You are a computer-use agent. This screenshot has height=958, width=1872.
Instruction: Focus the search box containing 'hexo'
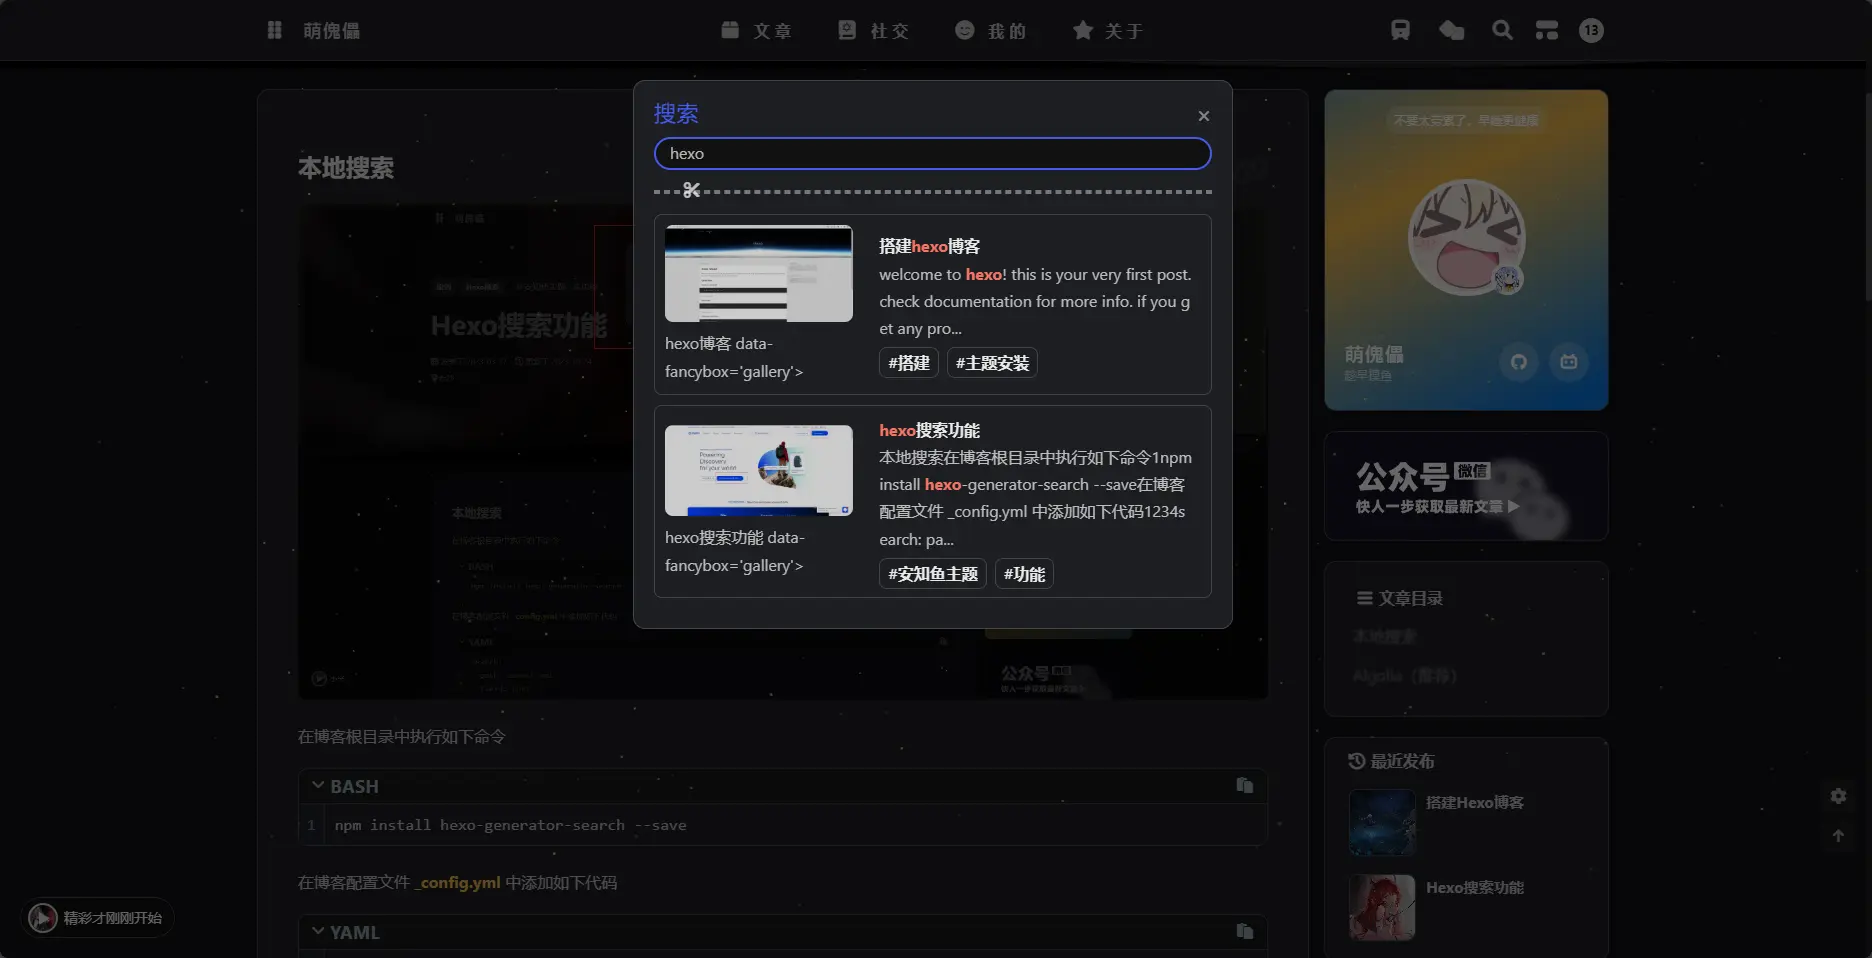pos(932,153)
